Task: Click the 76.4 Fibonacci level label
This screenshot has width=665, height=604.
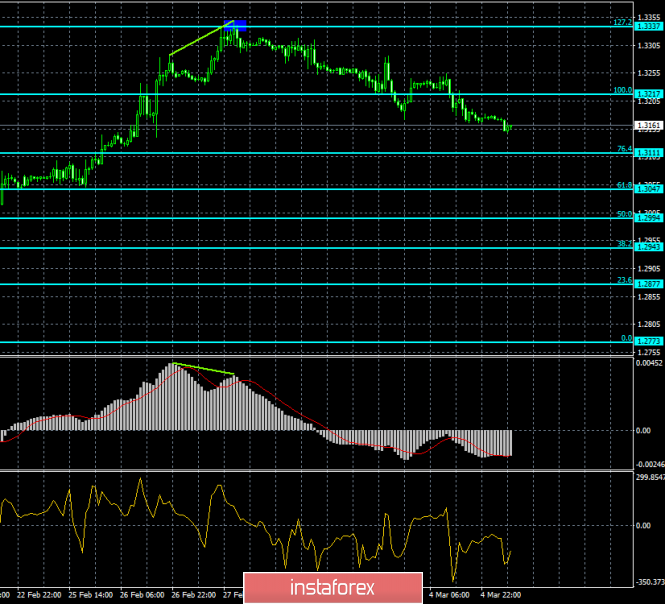Action: pos(624,149)
